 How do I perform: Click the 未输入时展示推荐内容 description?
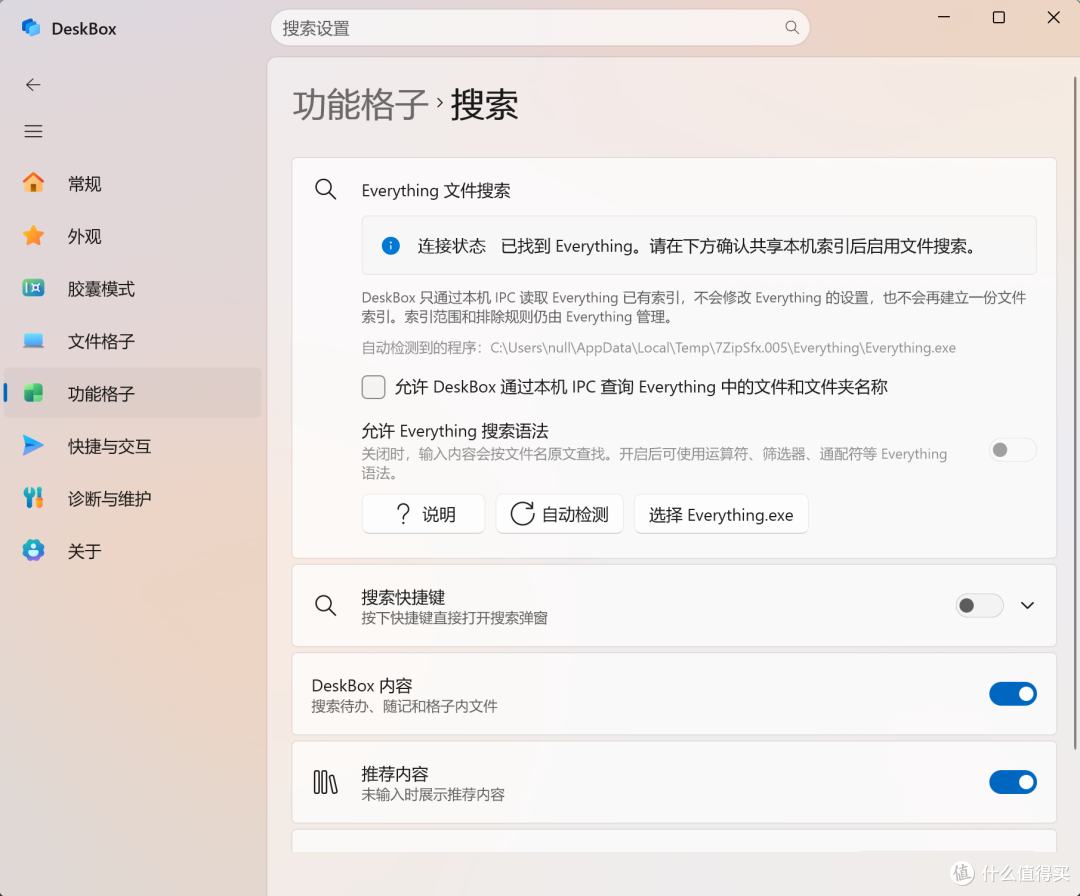[x=433, y=795]
